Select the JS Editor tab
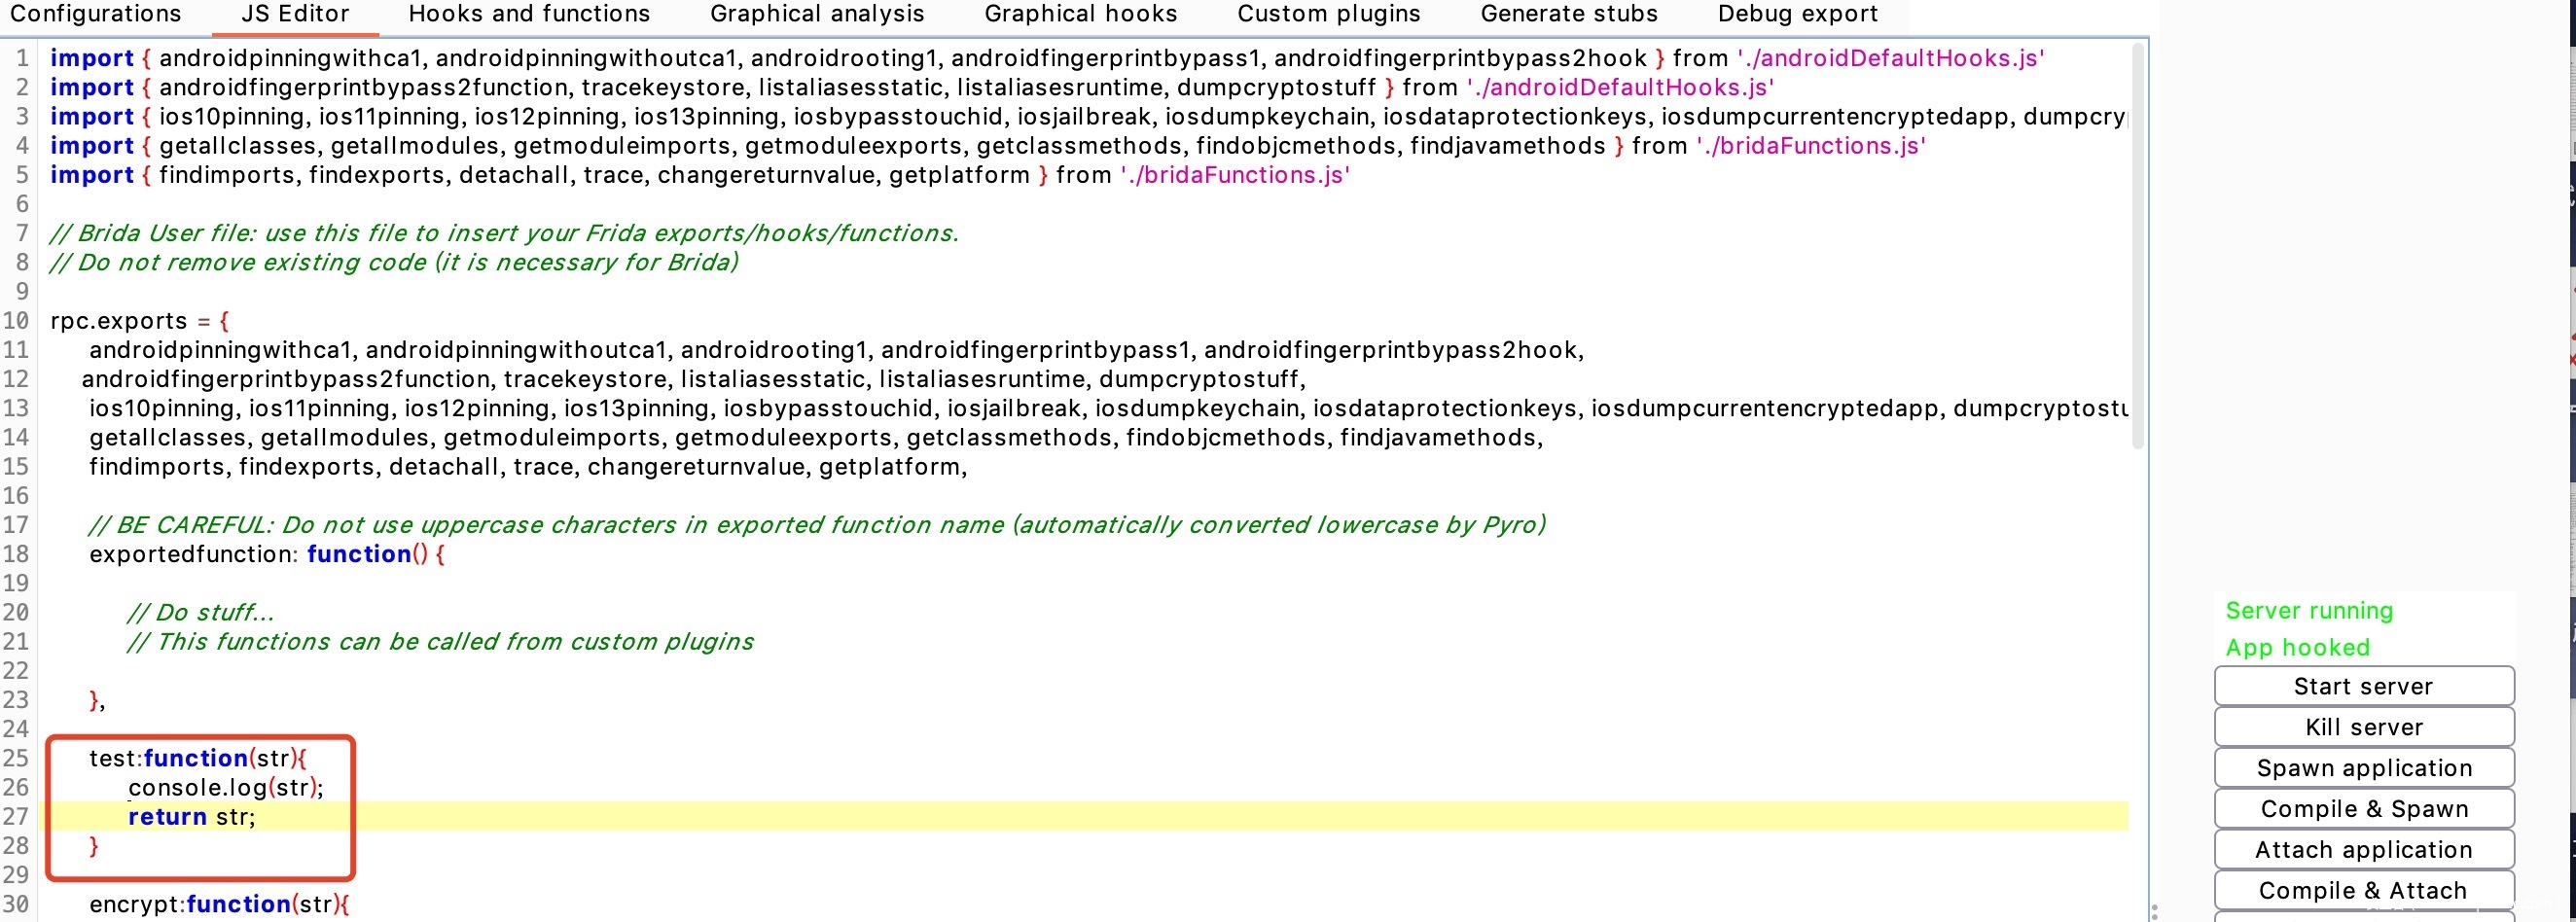 click(295, 14)
